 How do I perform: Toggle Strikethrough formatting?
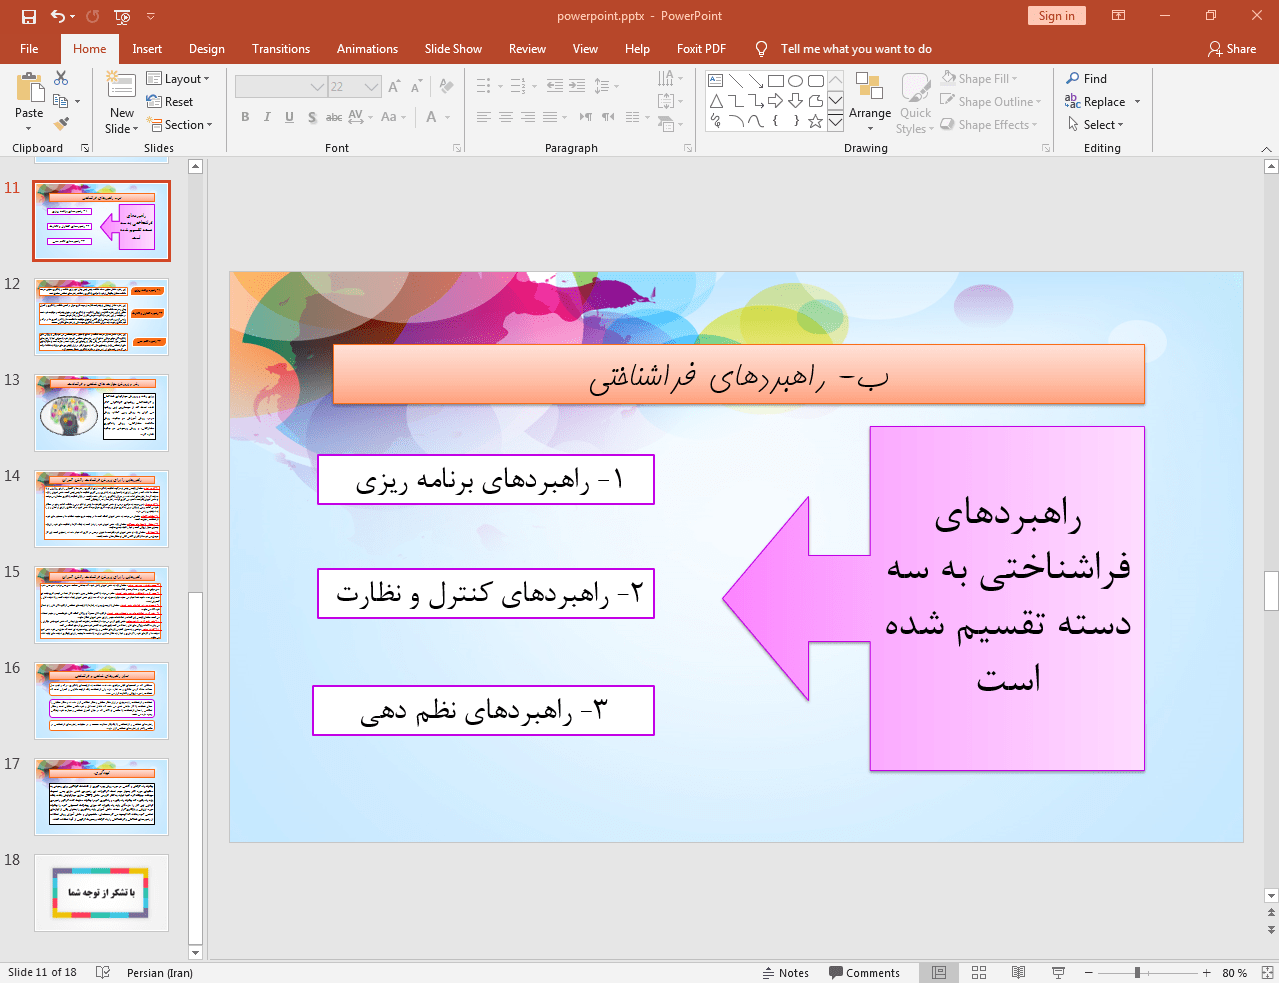click(x=334, y=117)
